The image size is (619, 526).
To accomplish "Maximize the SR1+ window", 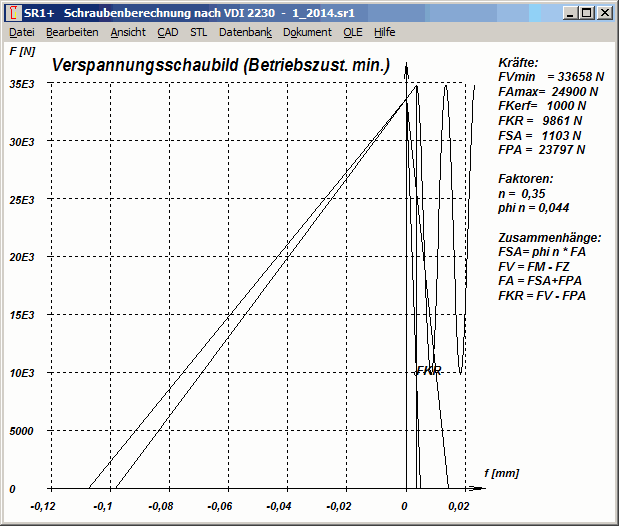I will 587,13.
